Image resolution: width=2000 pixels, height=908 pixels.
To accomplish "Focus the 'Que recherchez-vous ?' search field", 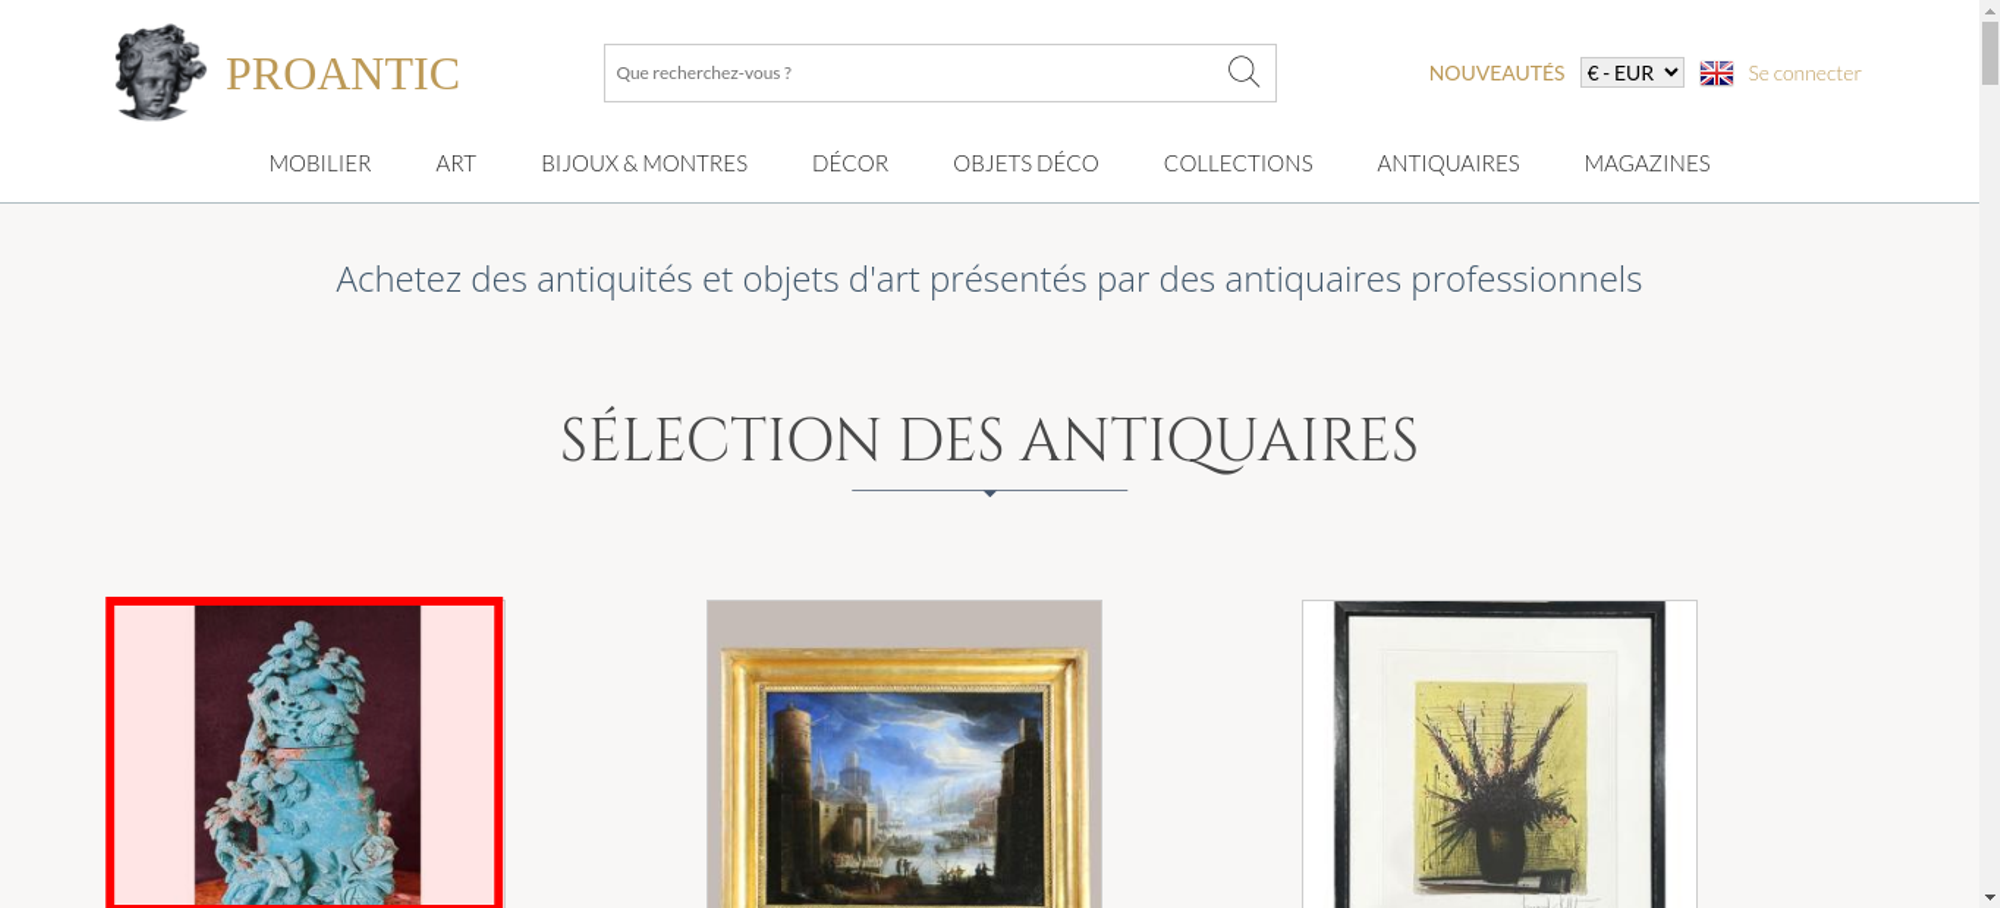I will pyautogui.click(x=915, y=73).
